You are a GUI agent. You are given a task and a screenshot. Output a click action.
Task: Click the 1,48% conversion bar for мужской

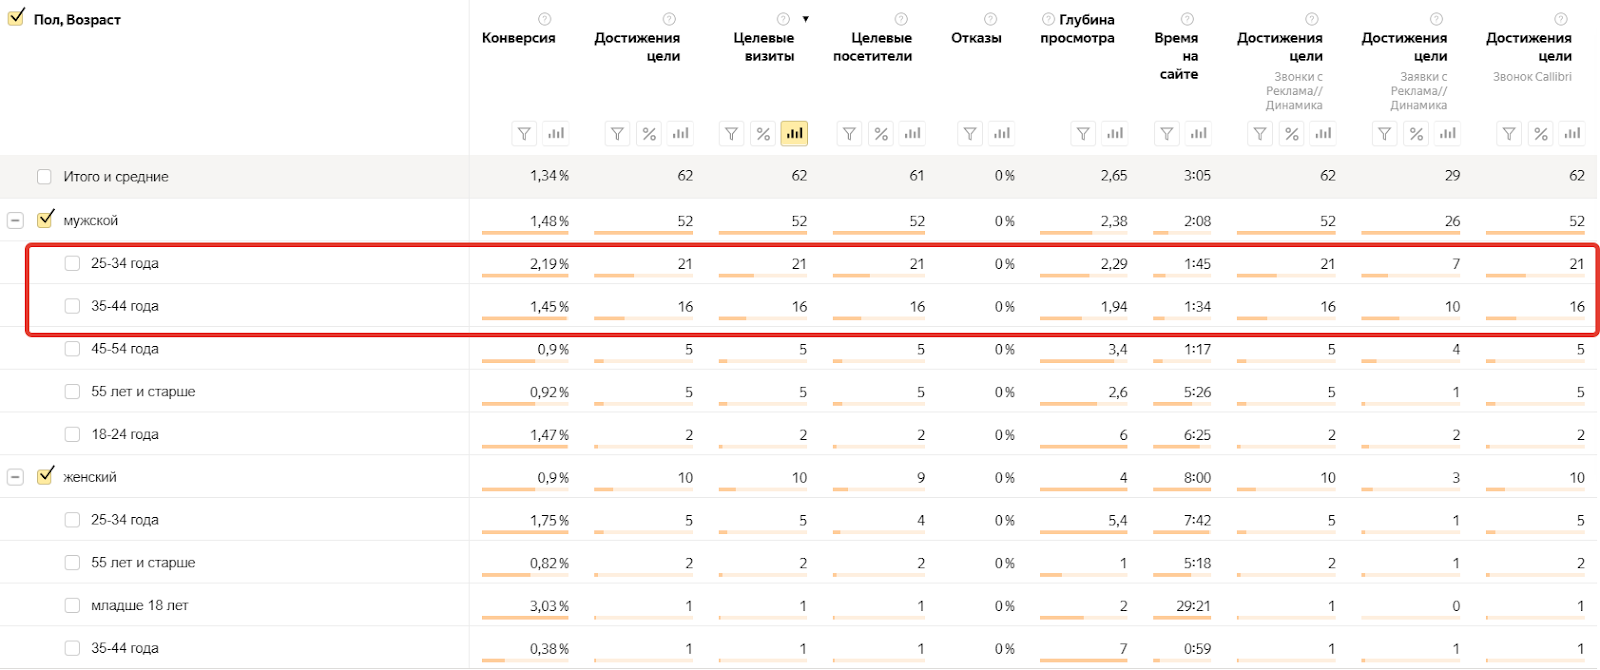tap(524, 233)
